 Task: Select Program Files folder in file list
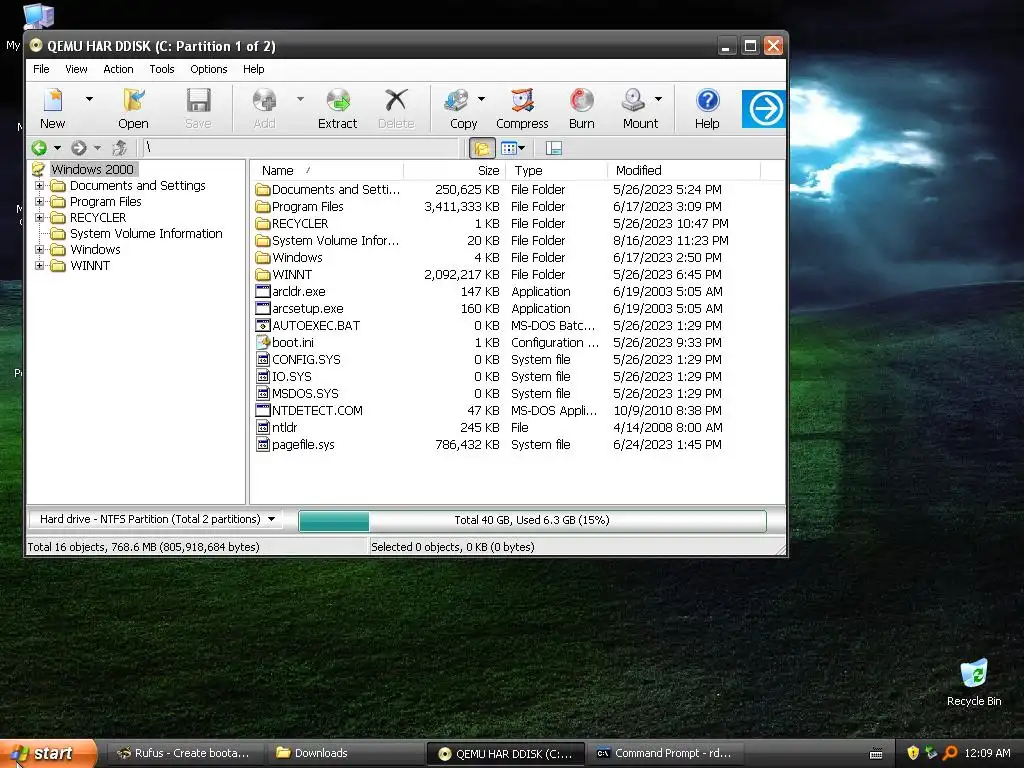click(307, 207)
